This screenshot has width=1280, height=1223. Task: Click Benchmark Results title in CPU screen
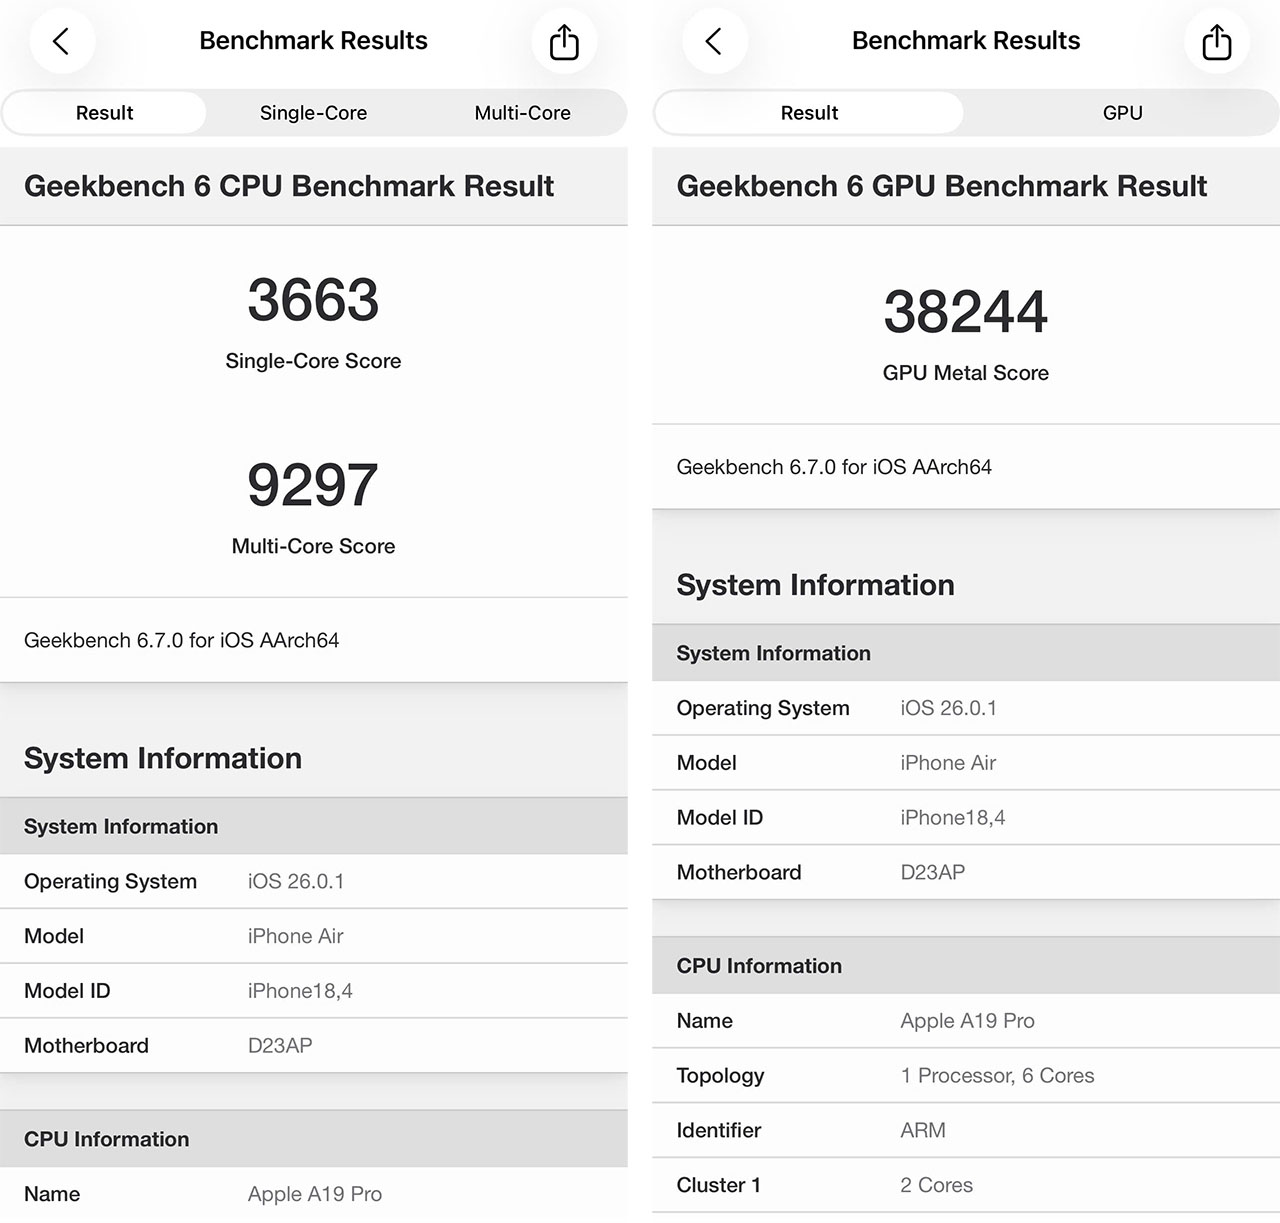313,41
